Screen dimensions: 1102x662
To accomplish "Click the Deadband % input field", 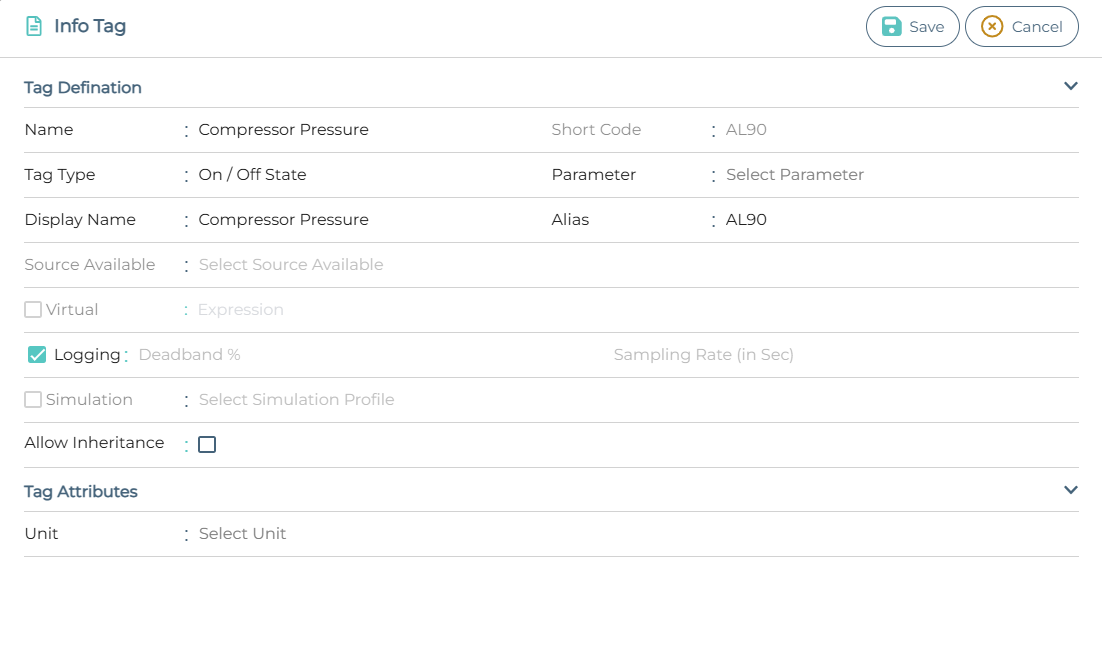I will (190, 355).
